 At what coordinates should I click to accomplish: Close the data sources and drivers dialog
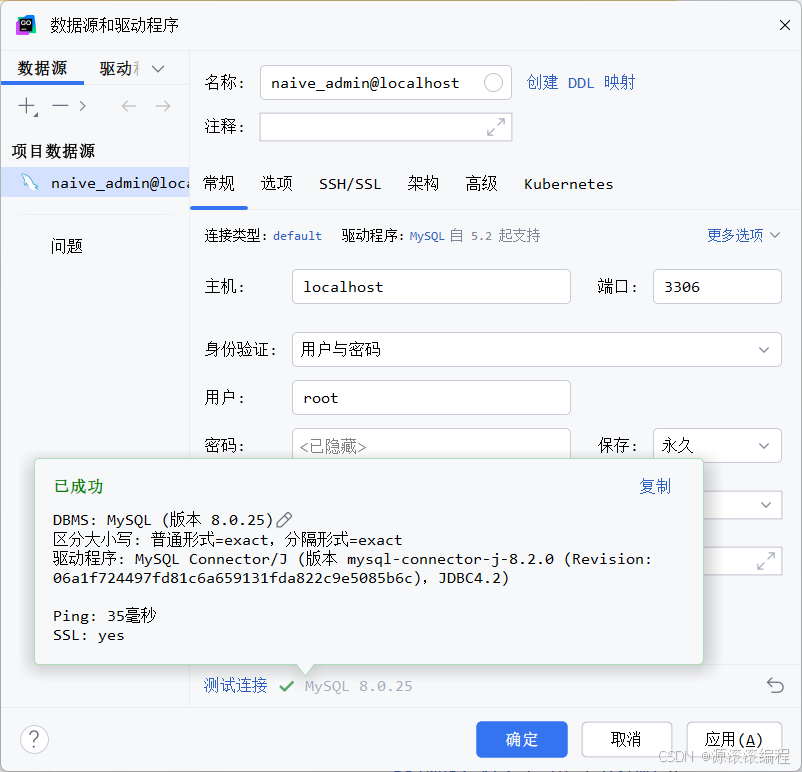pos(785,25)
